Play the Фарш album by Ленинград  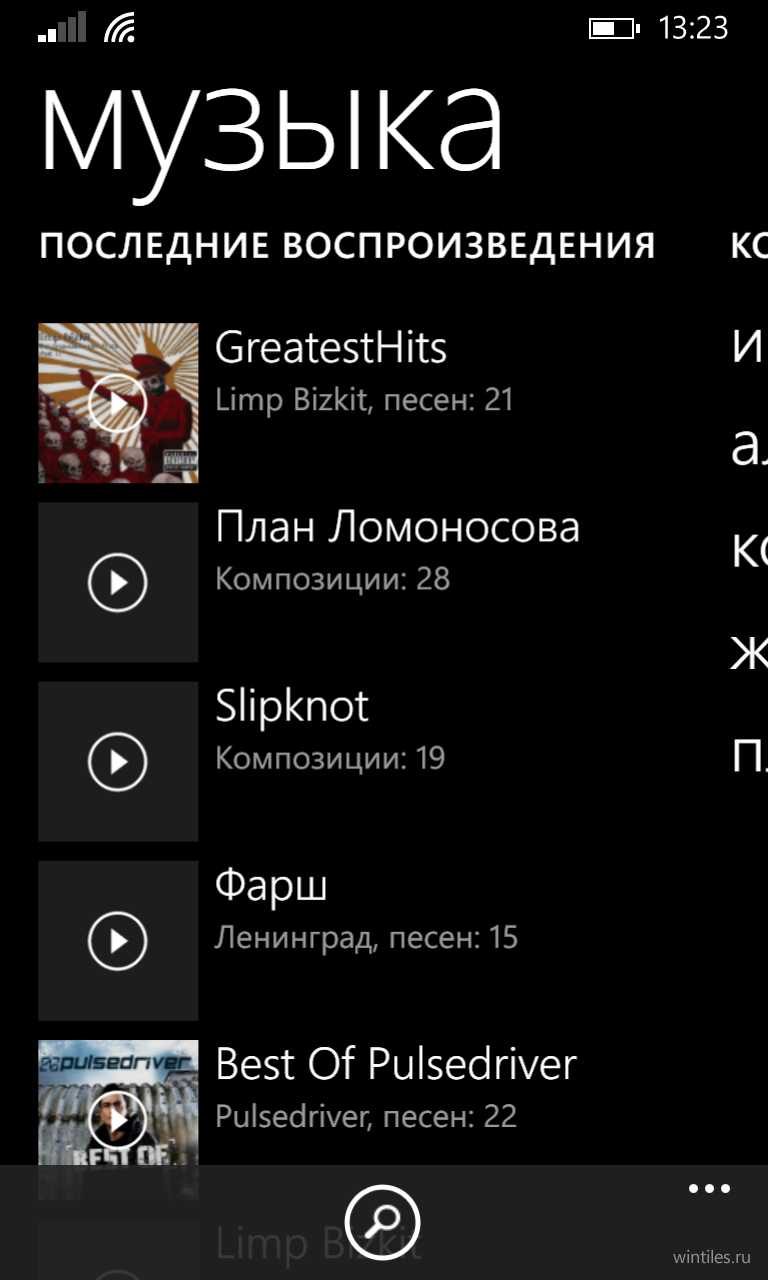[118, 941]
